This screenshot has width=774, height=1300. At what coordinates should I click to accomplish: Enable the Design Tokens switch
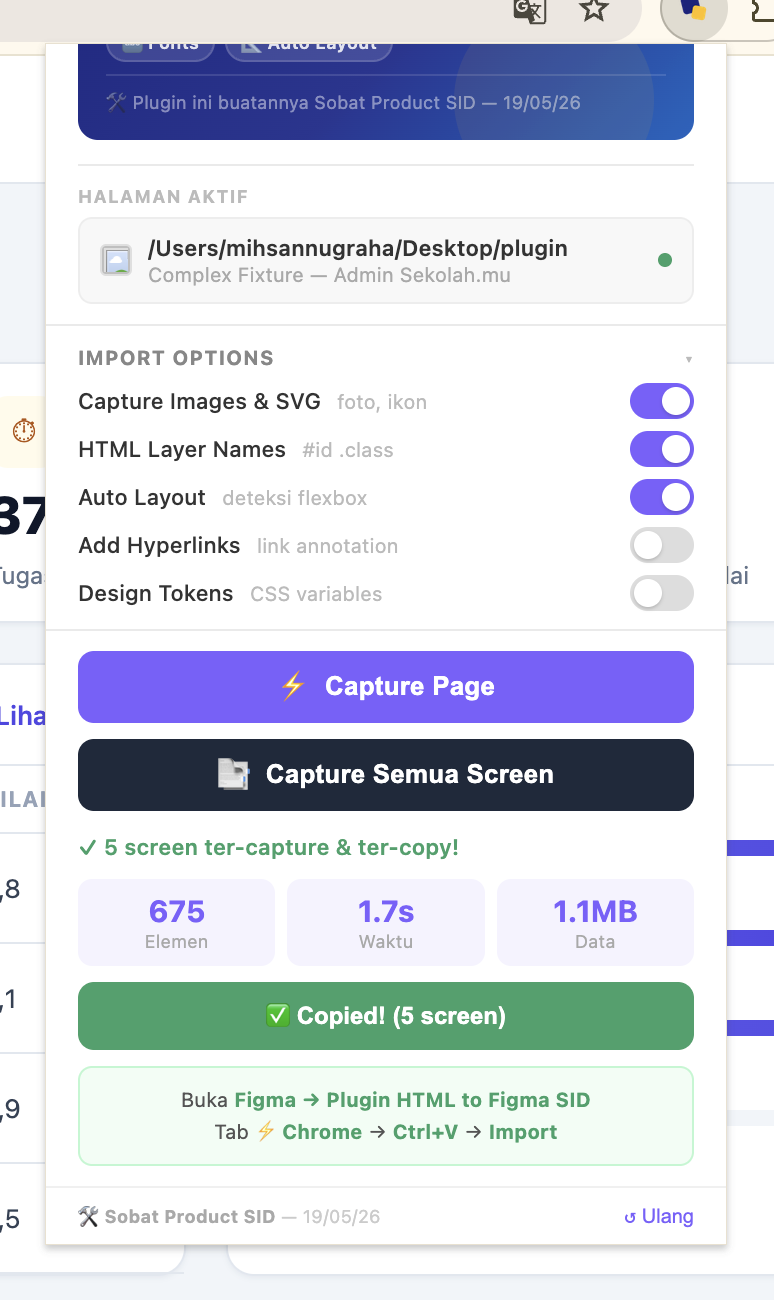661,593
